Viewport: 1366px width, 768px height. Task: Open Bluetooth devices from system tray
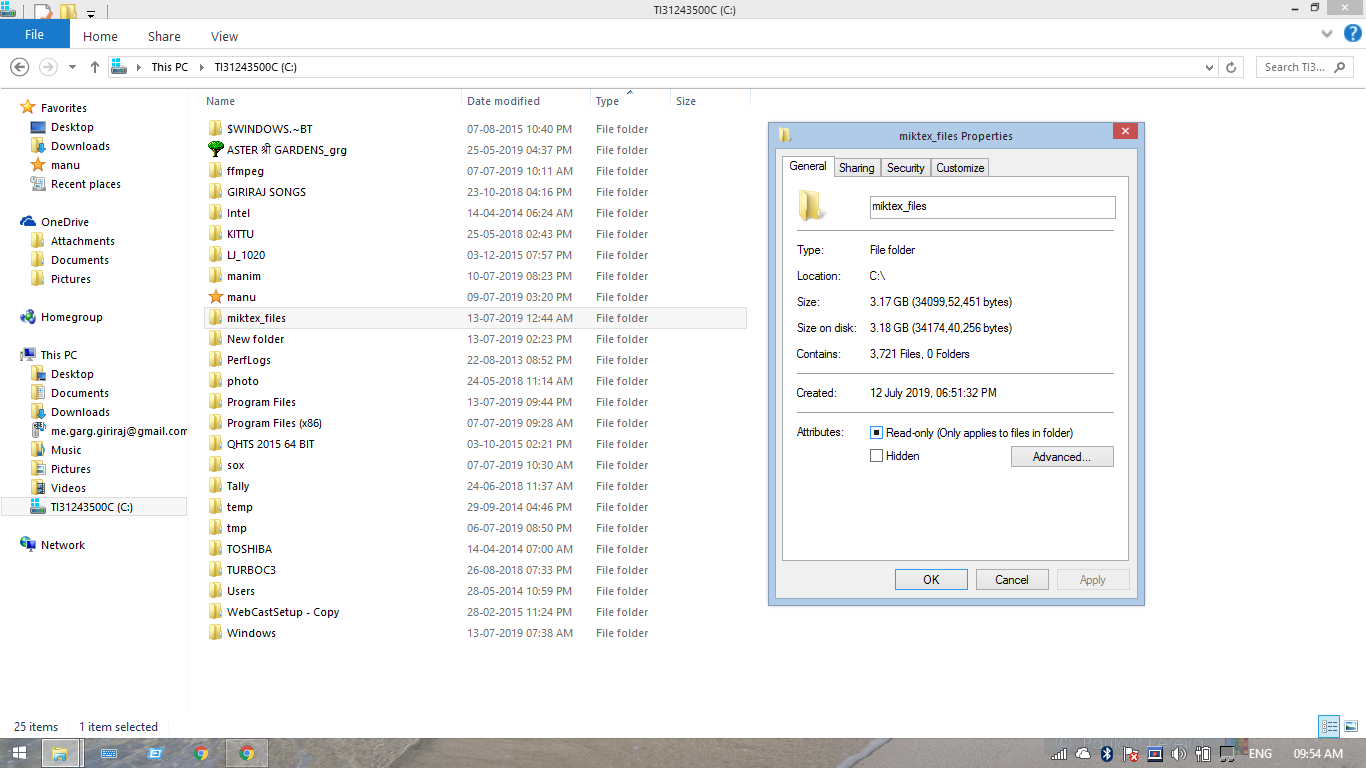(x=1106, y=754)
